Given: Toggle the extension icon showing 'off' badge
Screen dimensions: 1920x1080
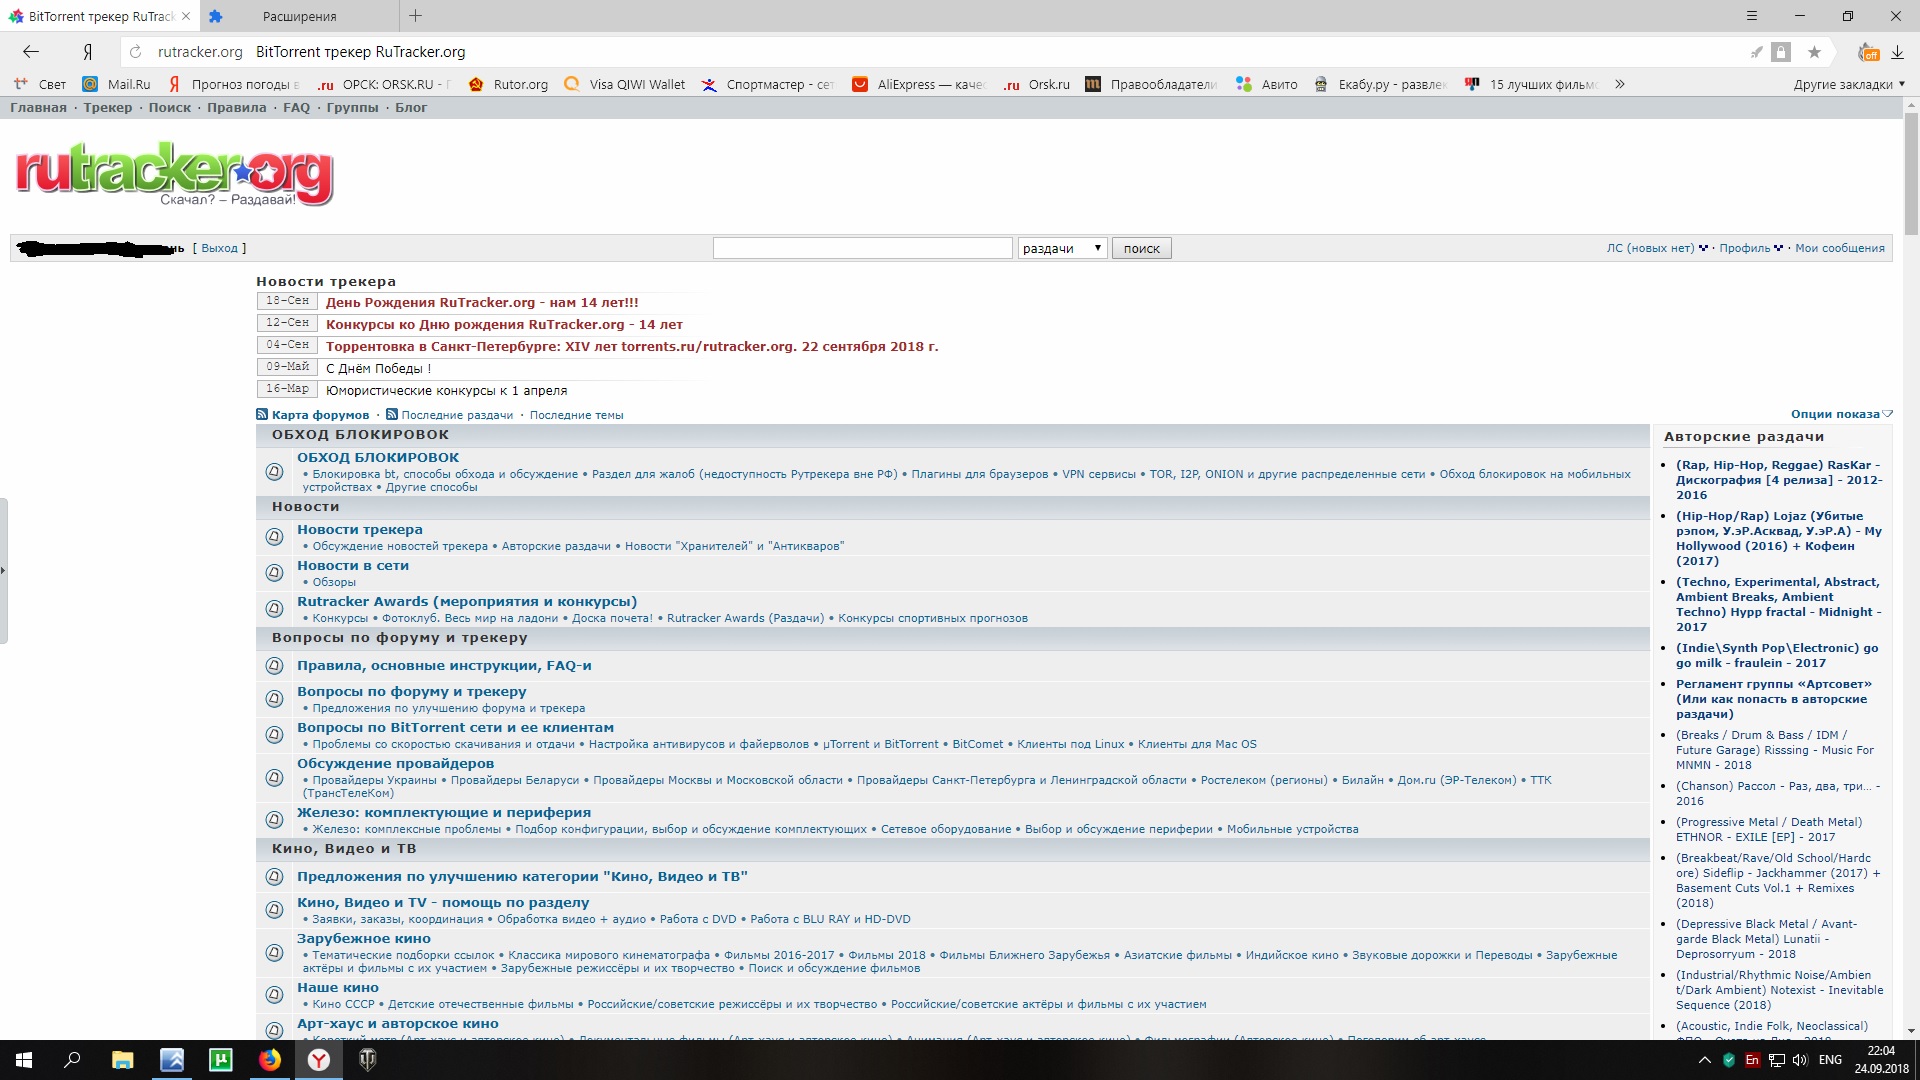Looking at the screenshot, I should (1867, 52).
